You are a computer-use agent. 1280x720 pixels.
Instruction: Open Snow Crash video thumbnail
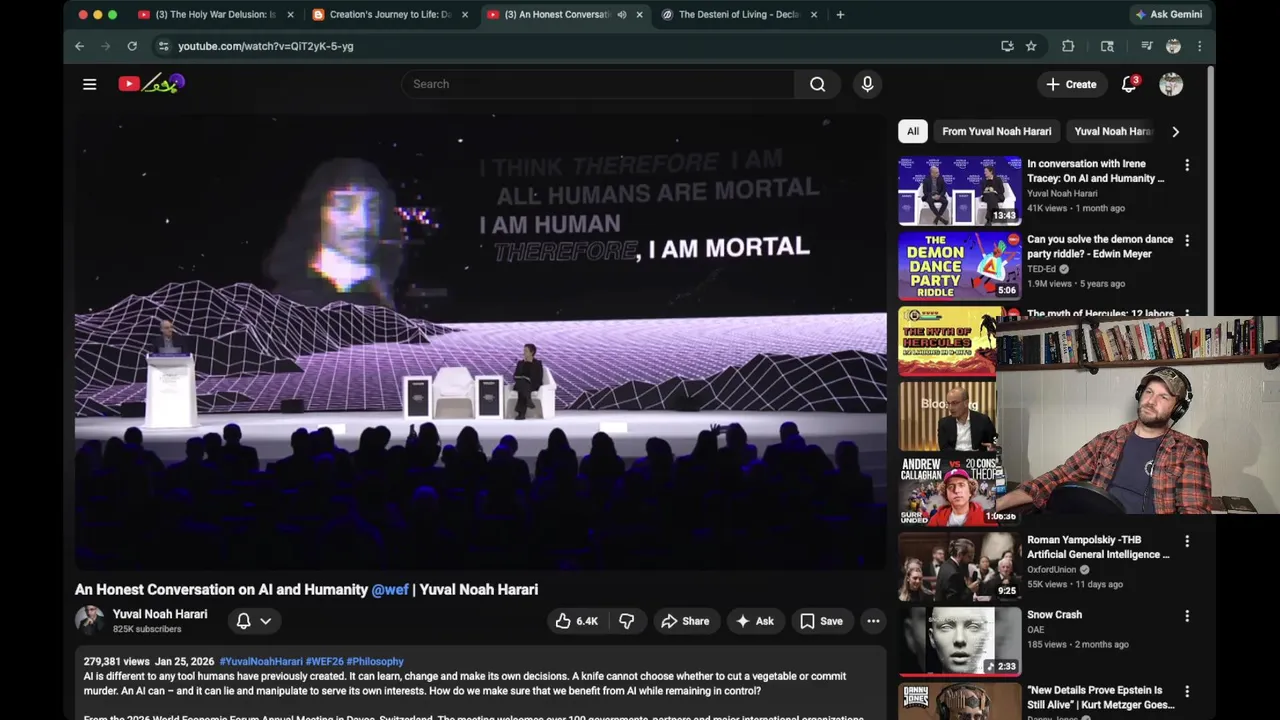pos(960,642)
